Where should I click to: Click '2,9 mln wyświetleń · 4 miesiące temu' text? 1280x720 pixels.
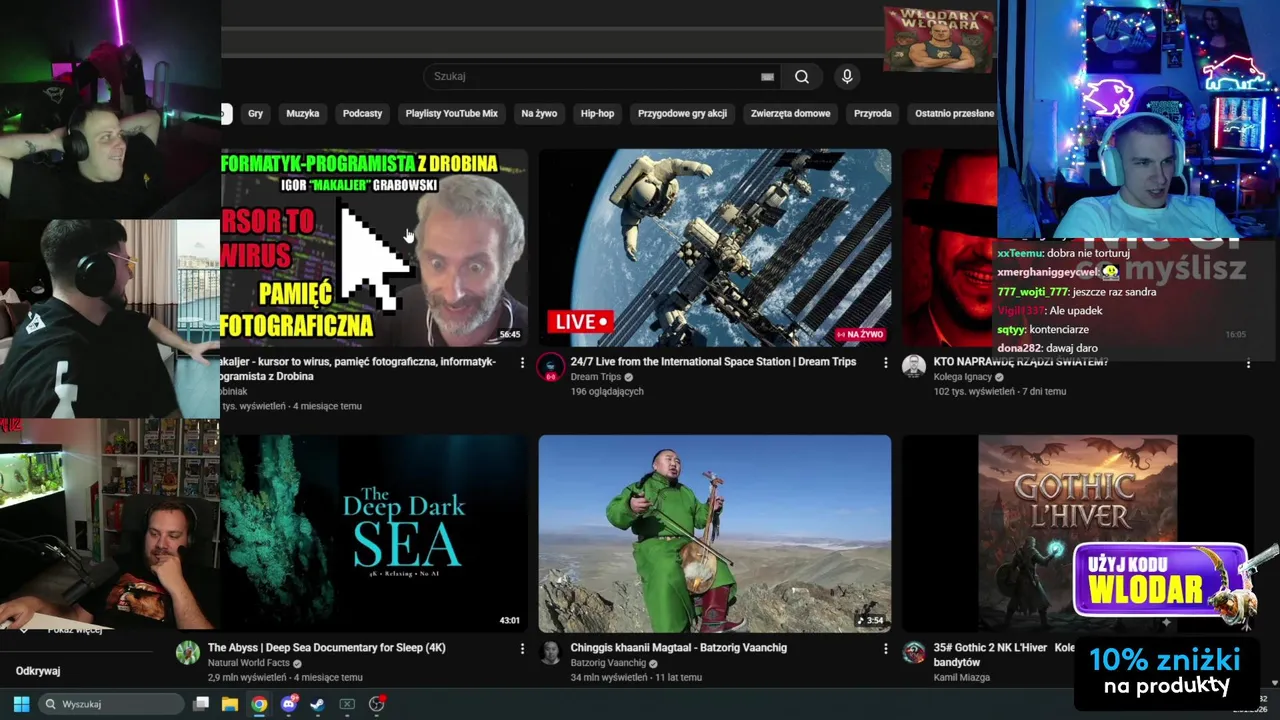pyautogui.click(x=285, y=678)
